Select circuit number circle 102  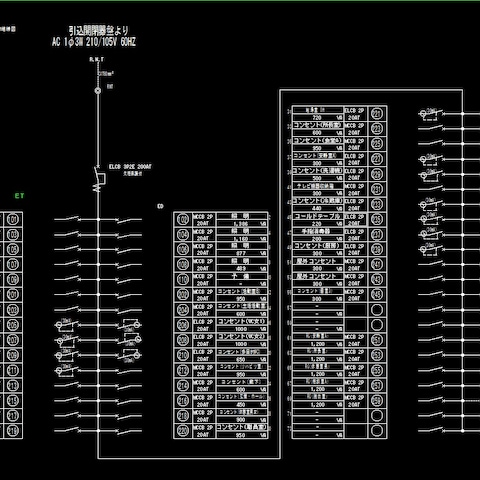click(x=183, y=219)
